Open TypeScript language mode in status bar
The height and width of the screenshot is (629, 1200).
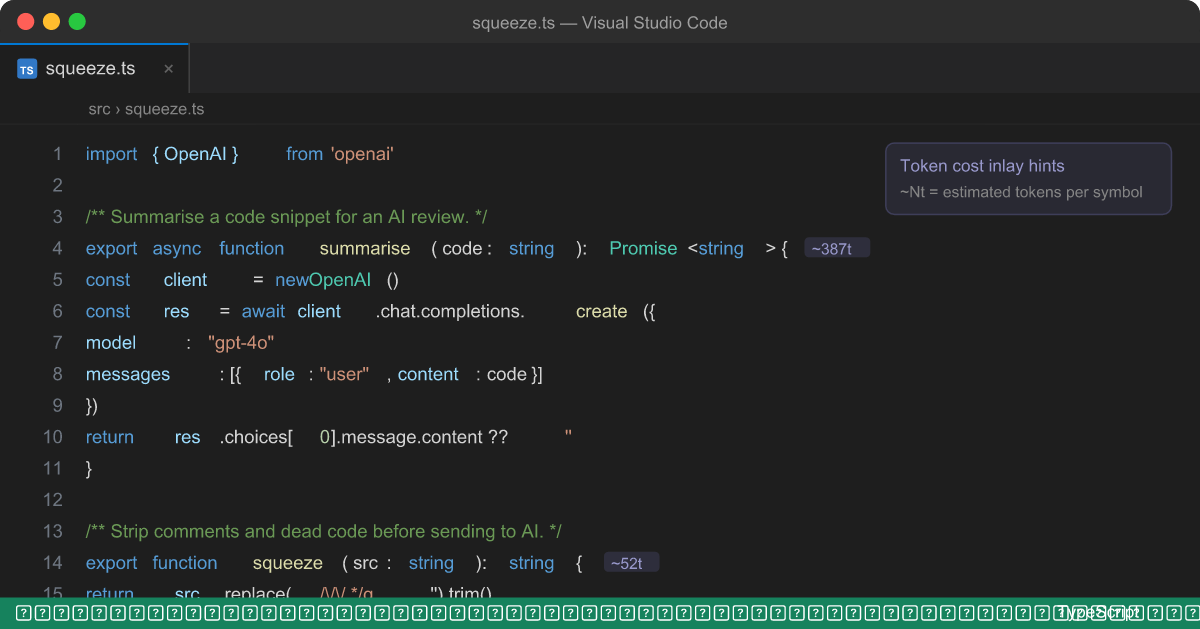(x=1097, y=613)
